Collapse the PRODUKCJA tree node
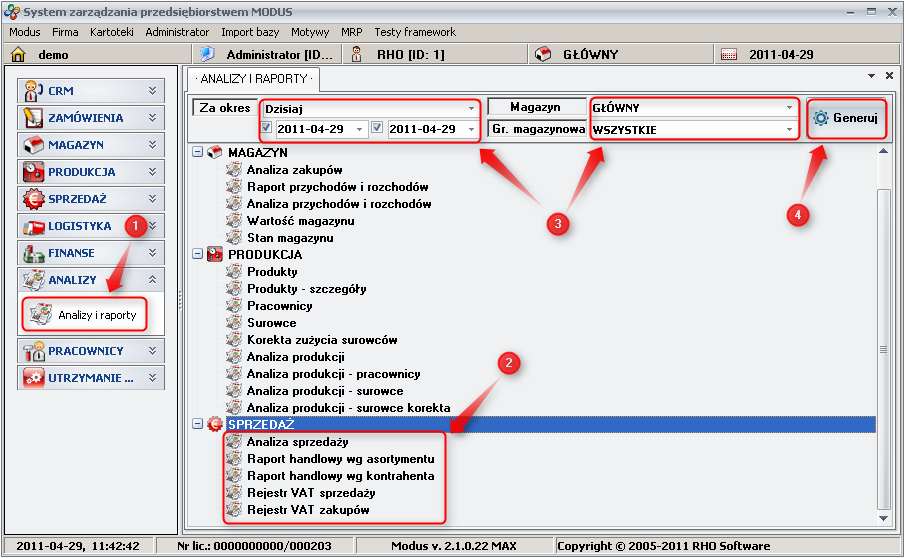The height and width of the screenshot is (558, 905). pos(197,254)
